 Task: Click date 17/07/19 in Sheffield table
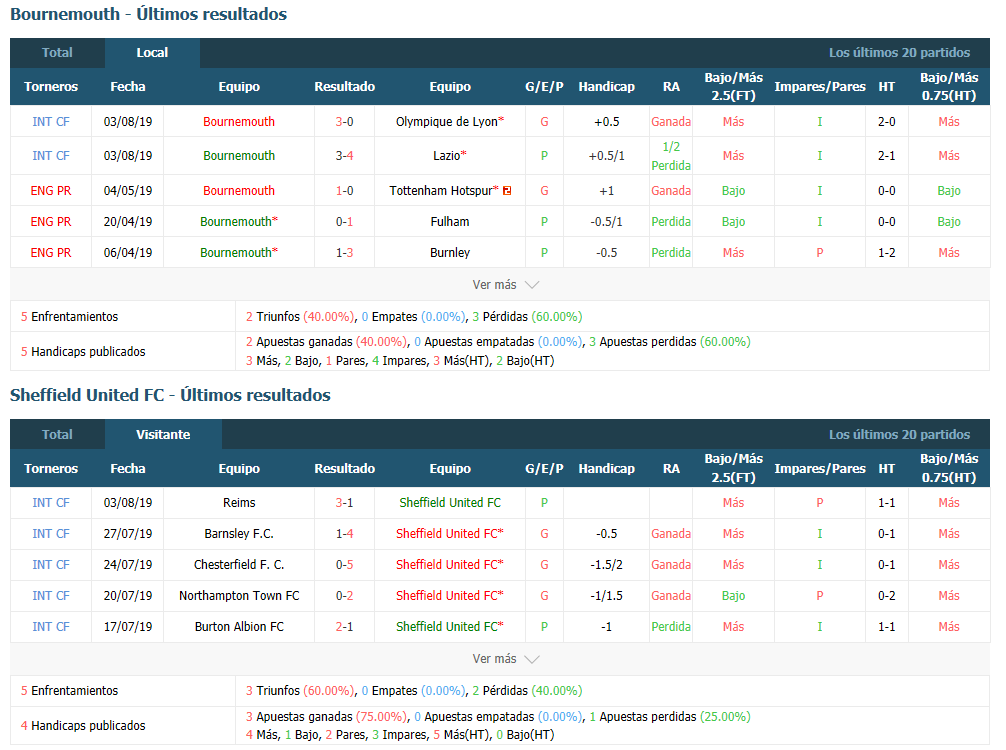pos(128,627)
